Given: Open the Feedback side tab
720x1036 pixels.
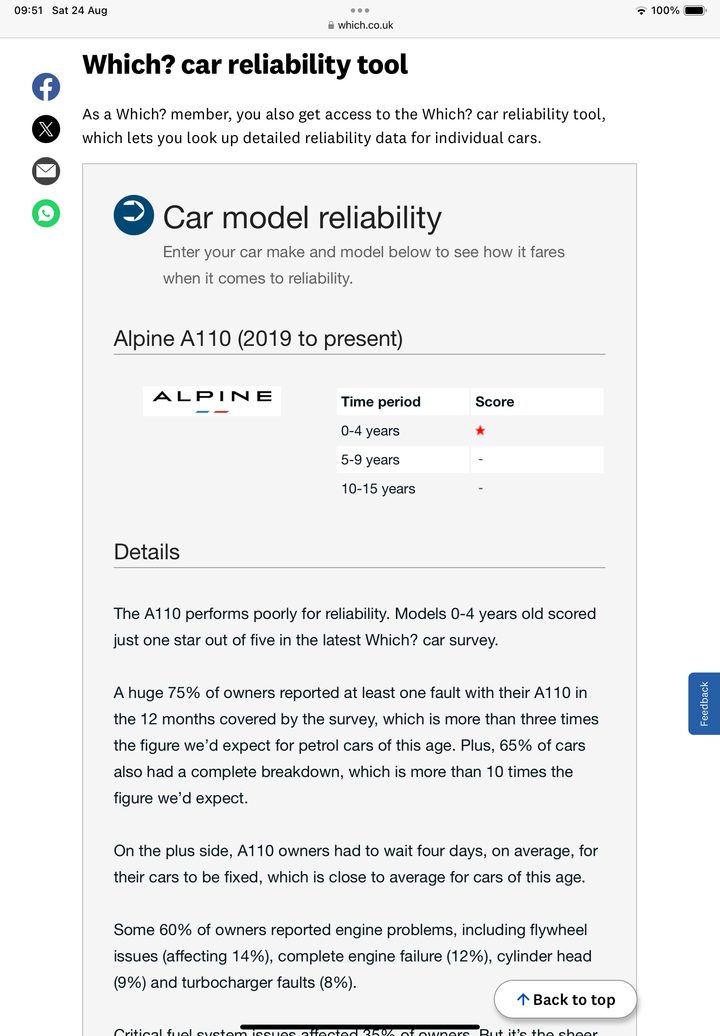Looking at the screenshot, I should (704, 704).
